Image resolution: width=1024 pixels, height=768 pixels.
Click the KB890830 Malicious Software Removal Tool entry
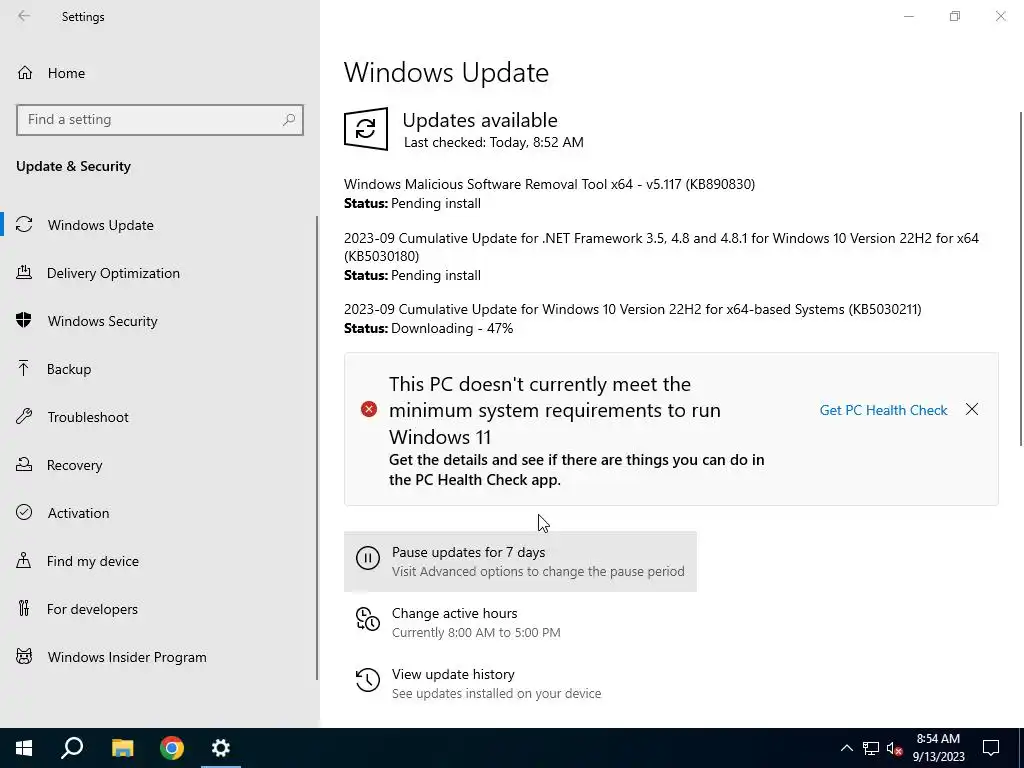[x=549, y=184]
